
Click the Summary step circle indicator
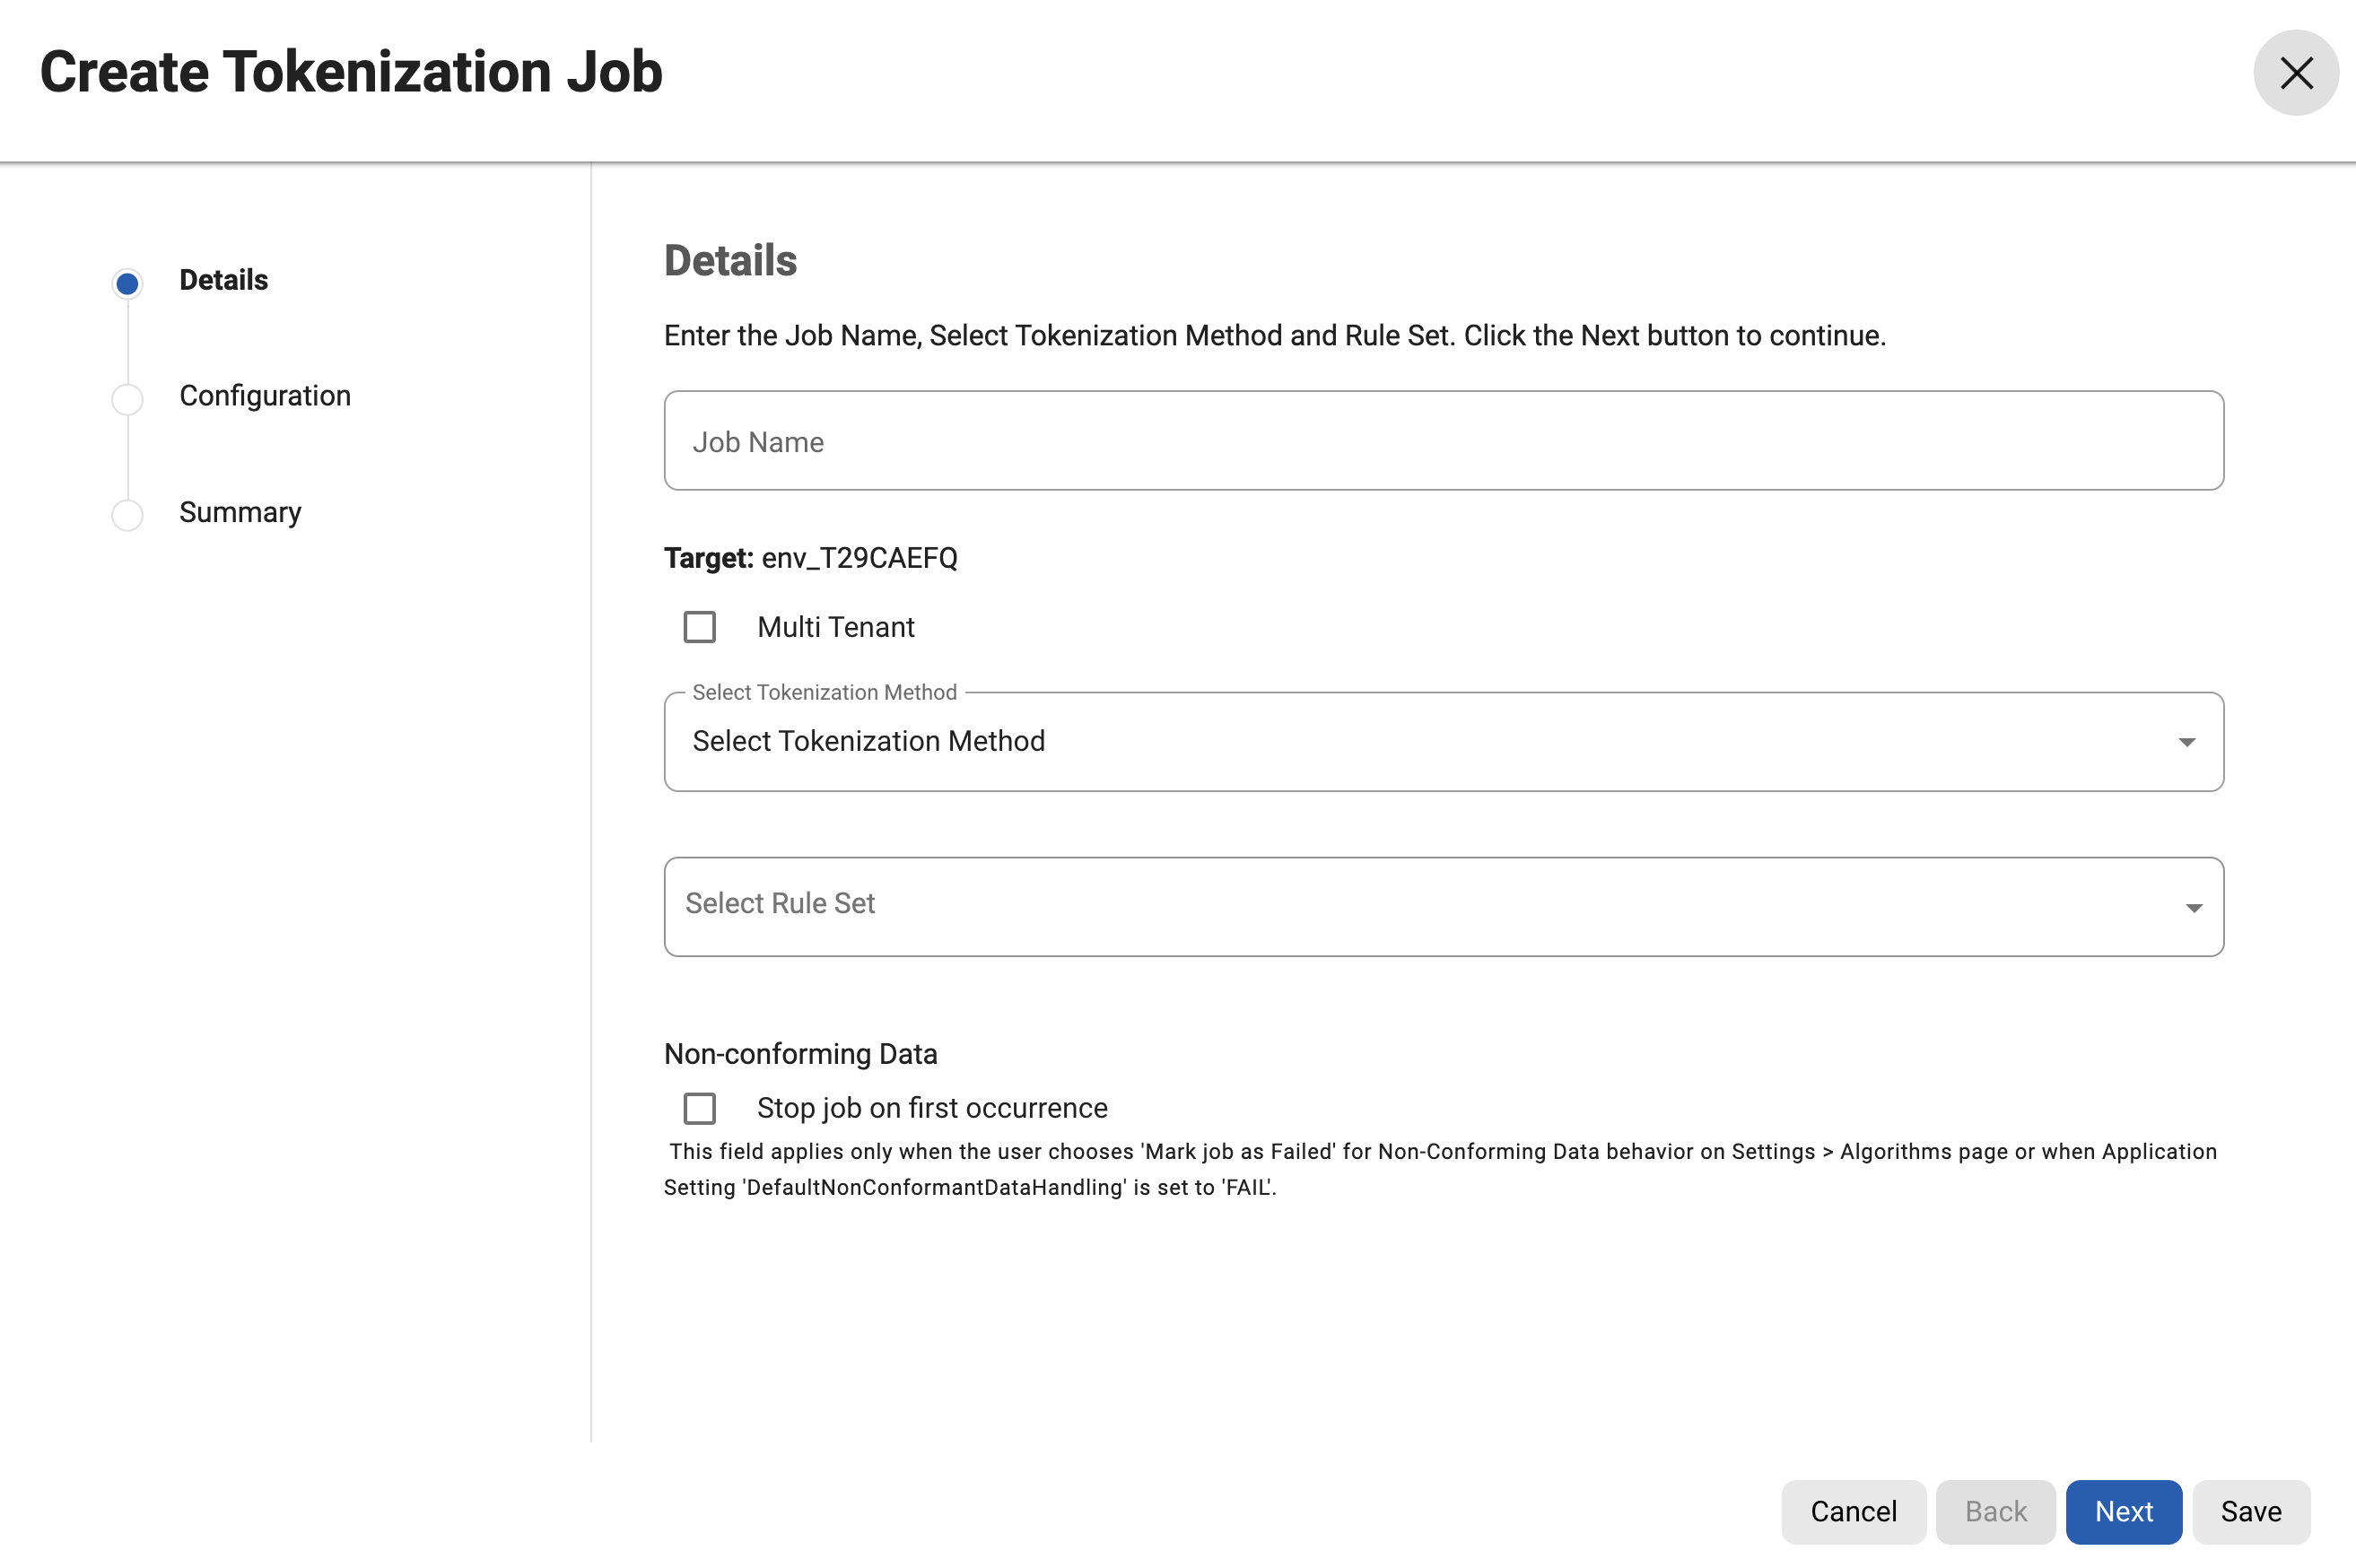tap(127, 515)
